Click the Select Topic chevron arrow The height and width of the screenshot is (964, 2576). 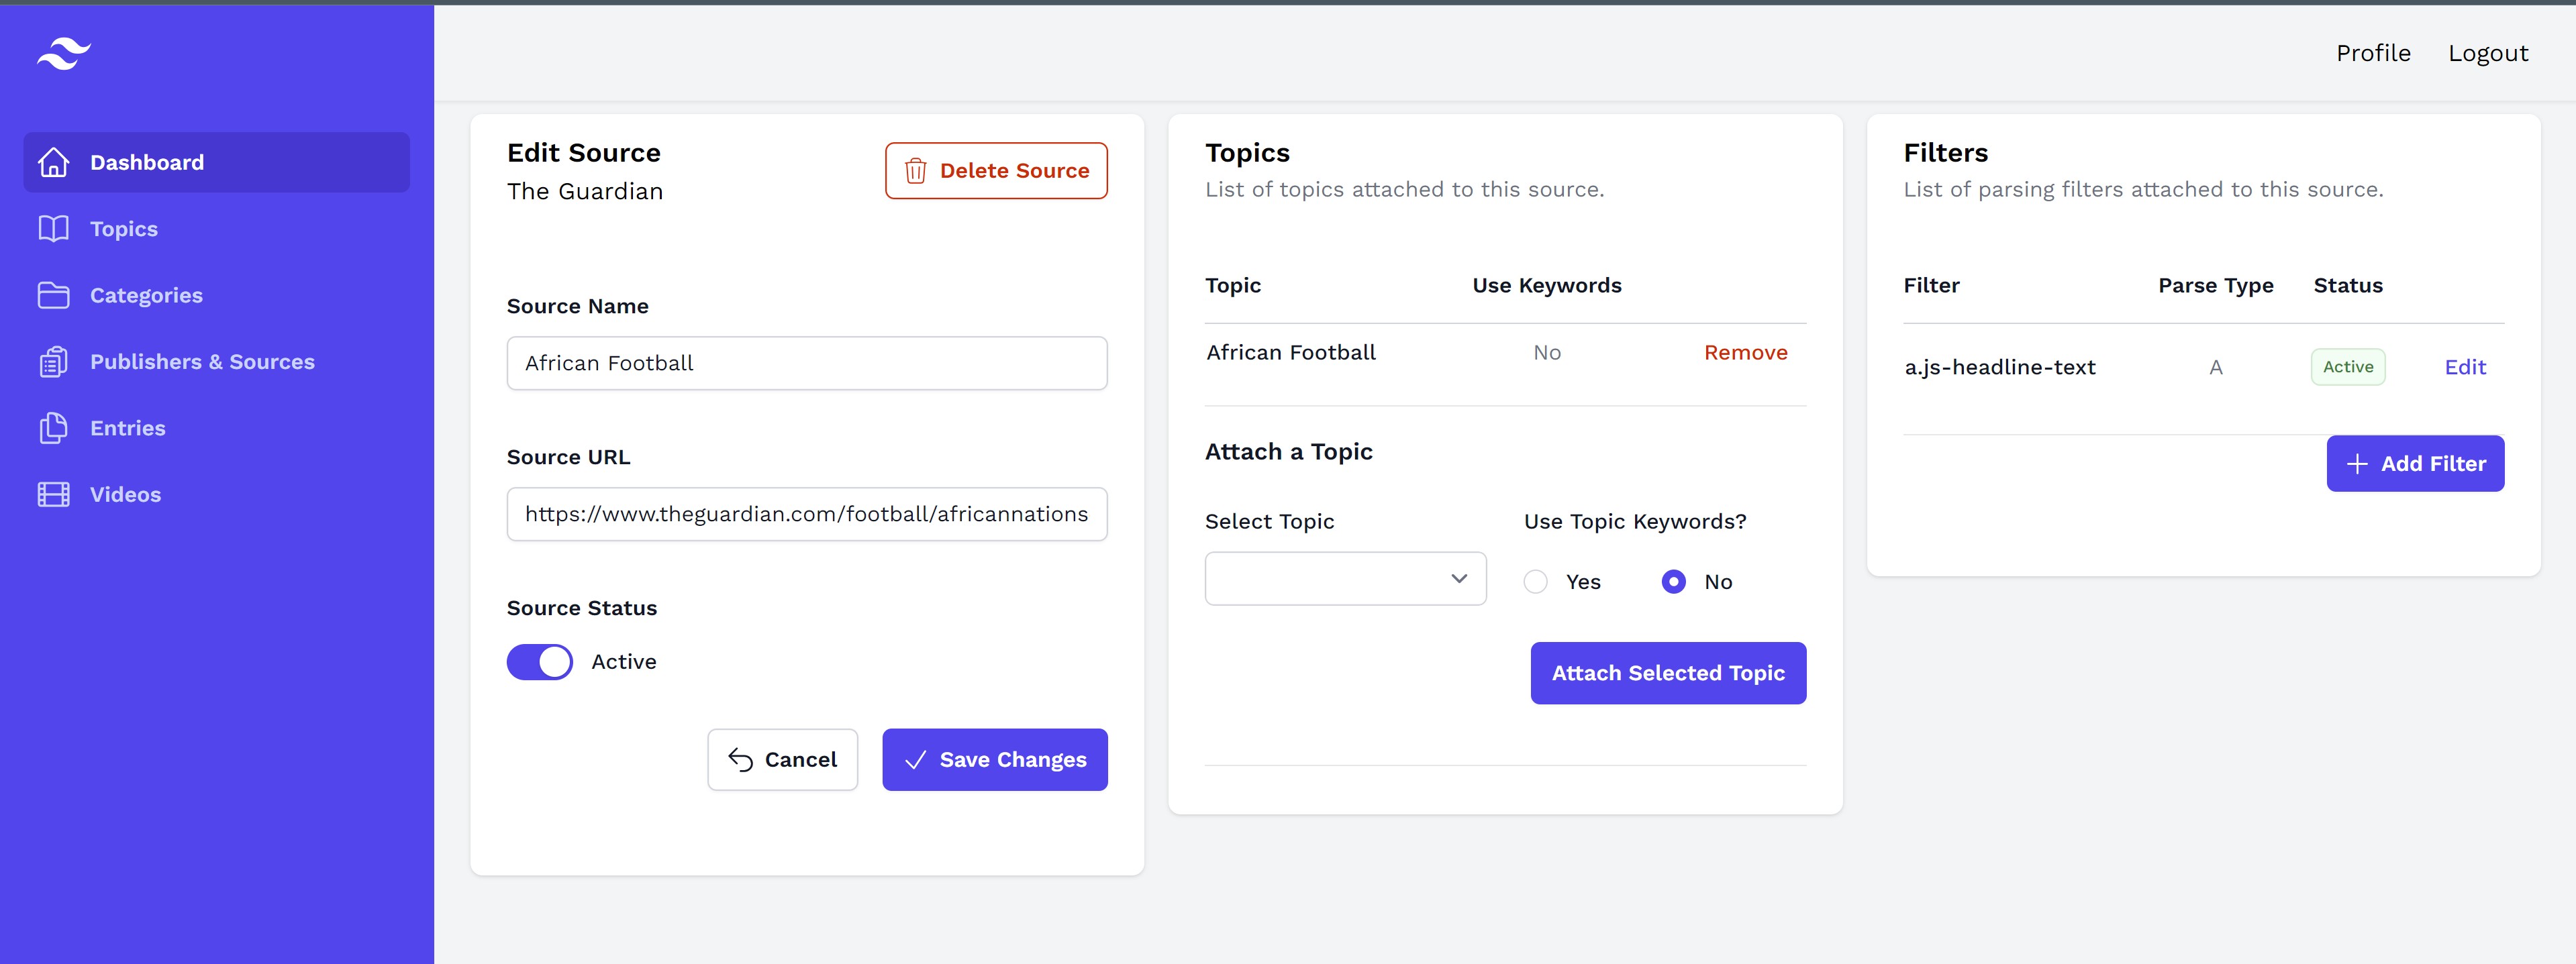point(1459,579)
